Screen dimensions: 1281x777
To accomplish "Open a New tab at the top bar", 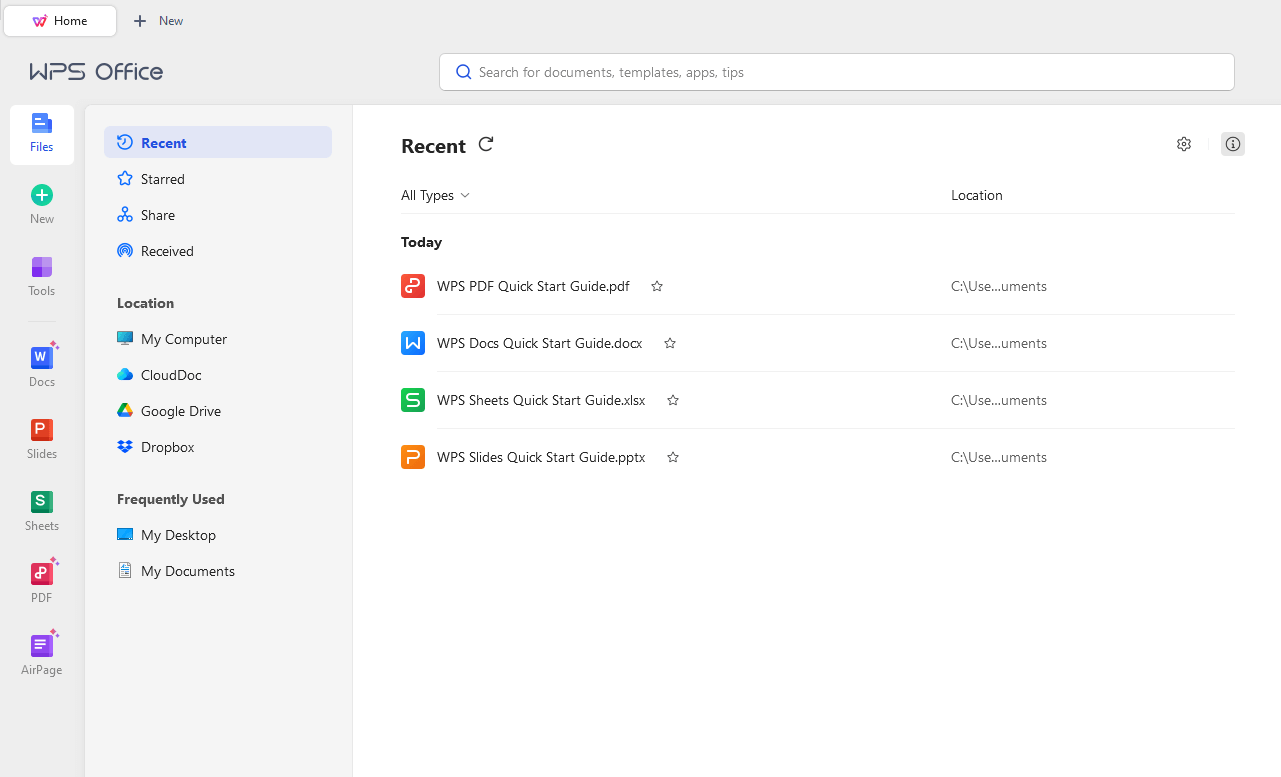I will [157, 20].
